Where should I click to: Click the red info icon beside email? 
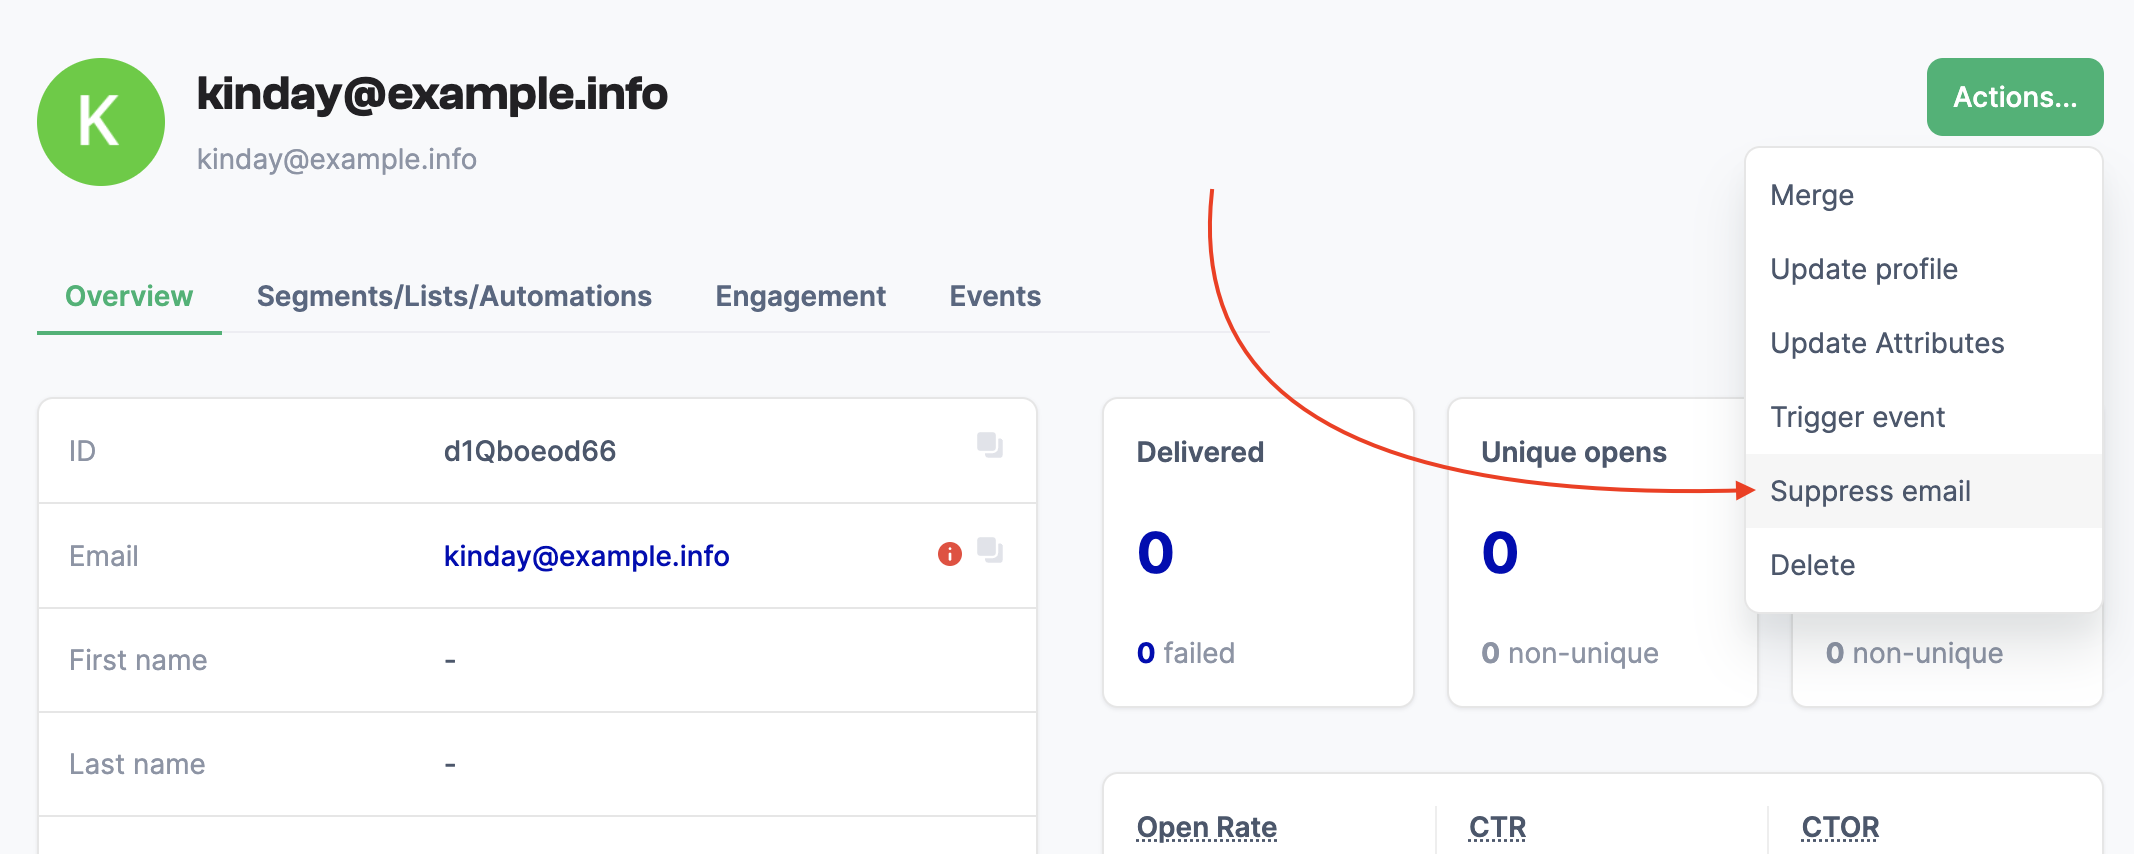(949, 554)
